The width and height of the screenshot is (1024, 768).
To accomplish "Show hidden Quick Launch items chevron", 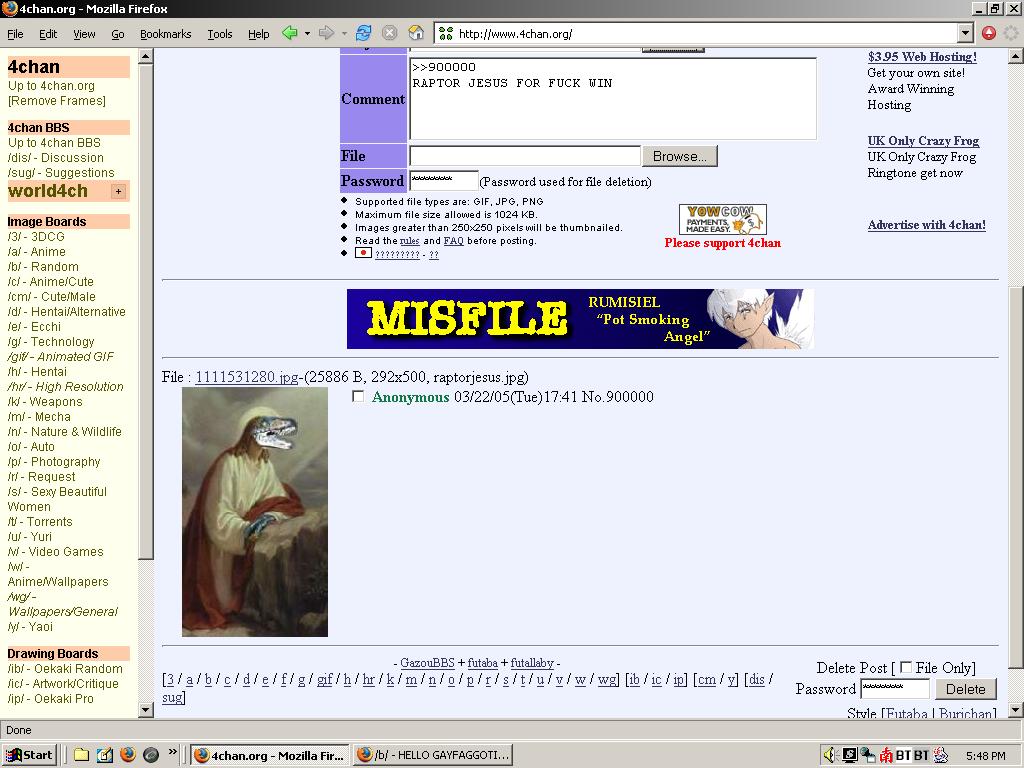I will pos(172,752).
